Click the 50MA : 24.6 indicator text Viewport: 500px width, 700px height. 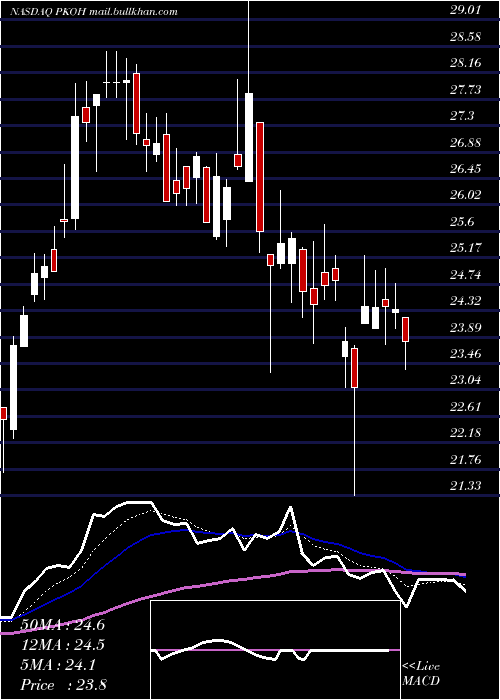[62, 625]
